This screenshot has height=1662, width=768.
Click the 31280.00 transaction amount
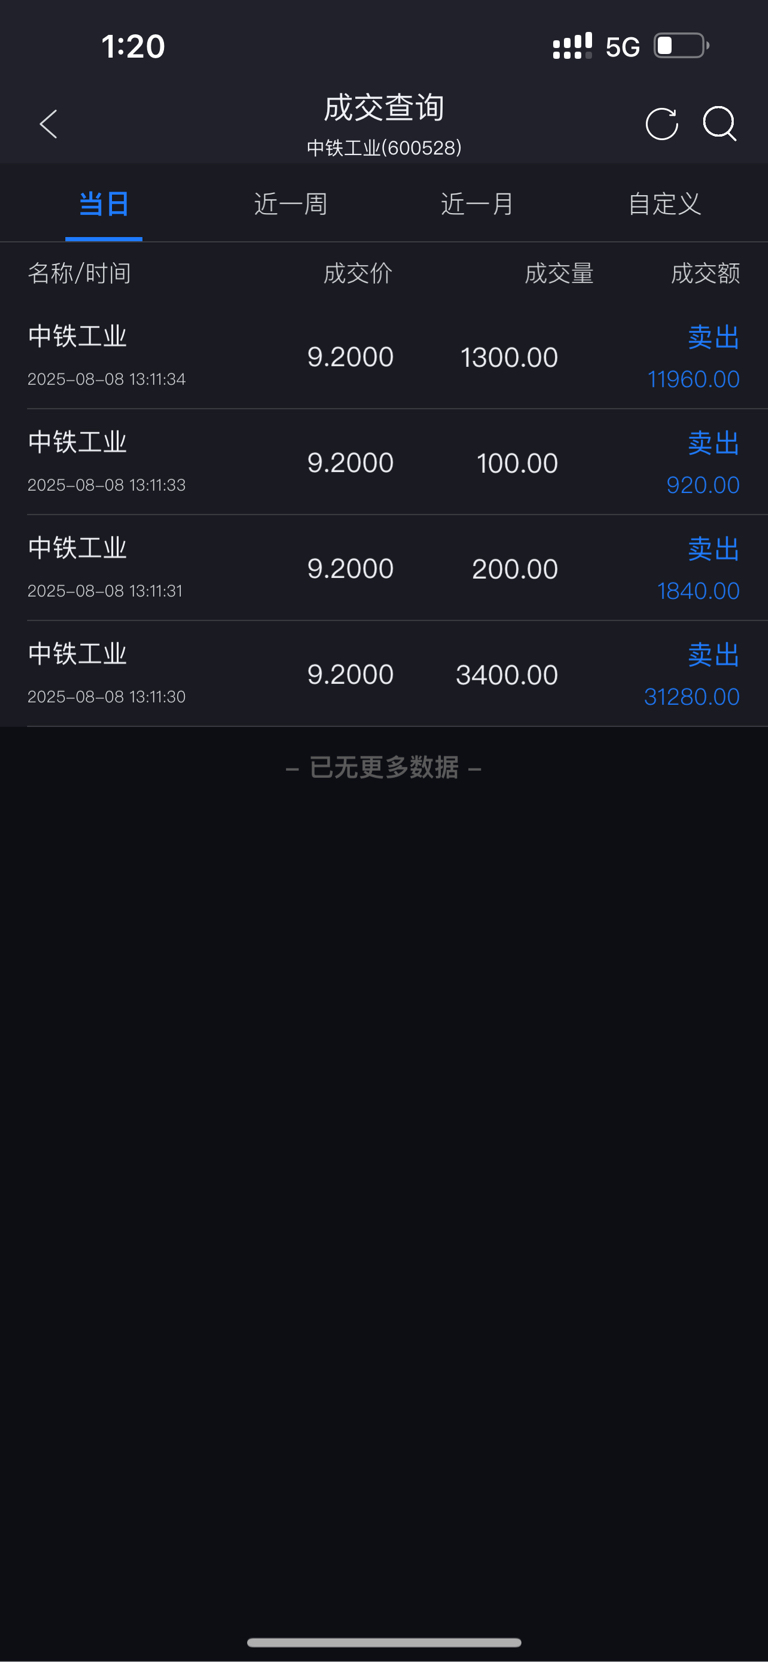[692, 697]
